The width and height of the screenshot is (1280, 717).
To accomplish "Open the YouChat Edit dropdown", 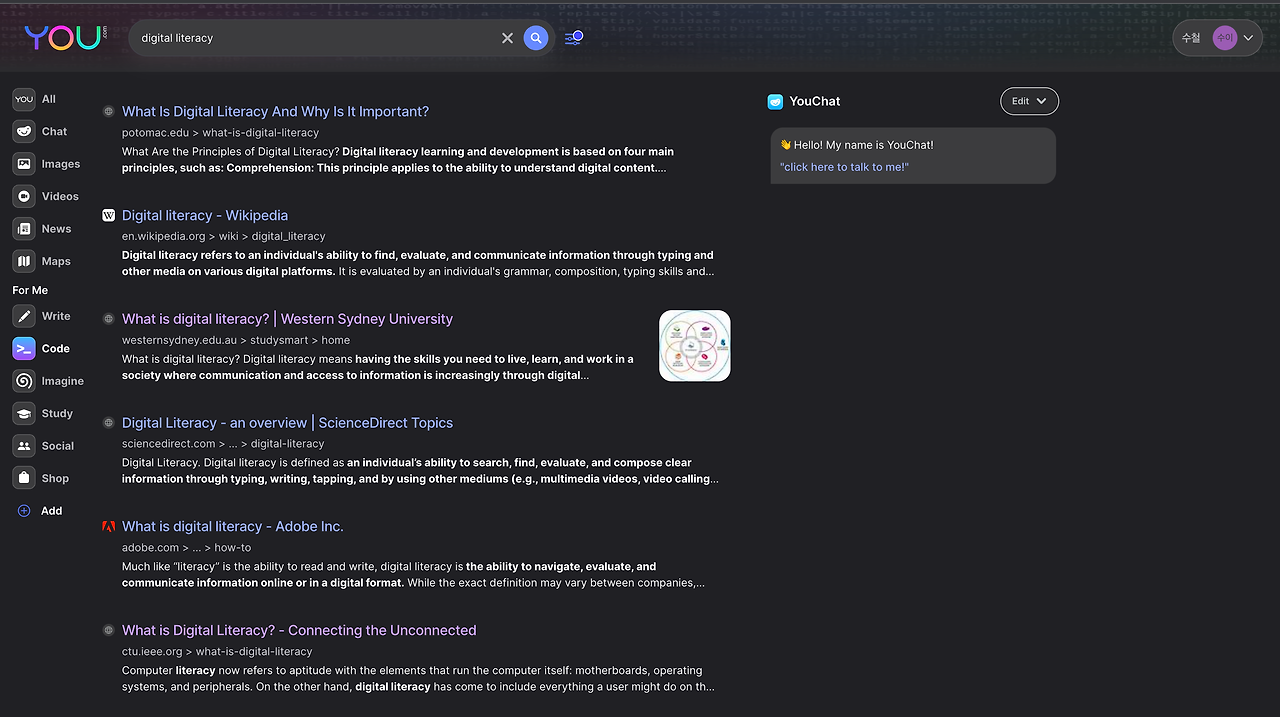I will 1029,101.
